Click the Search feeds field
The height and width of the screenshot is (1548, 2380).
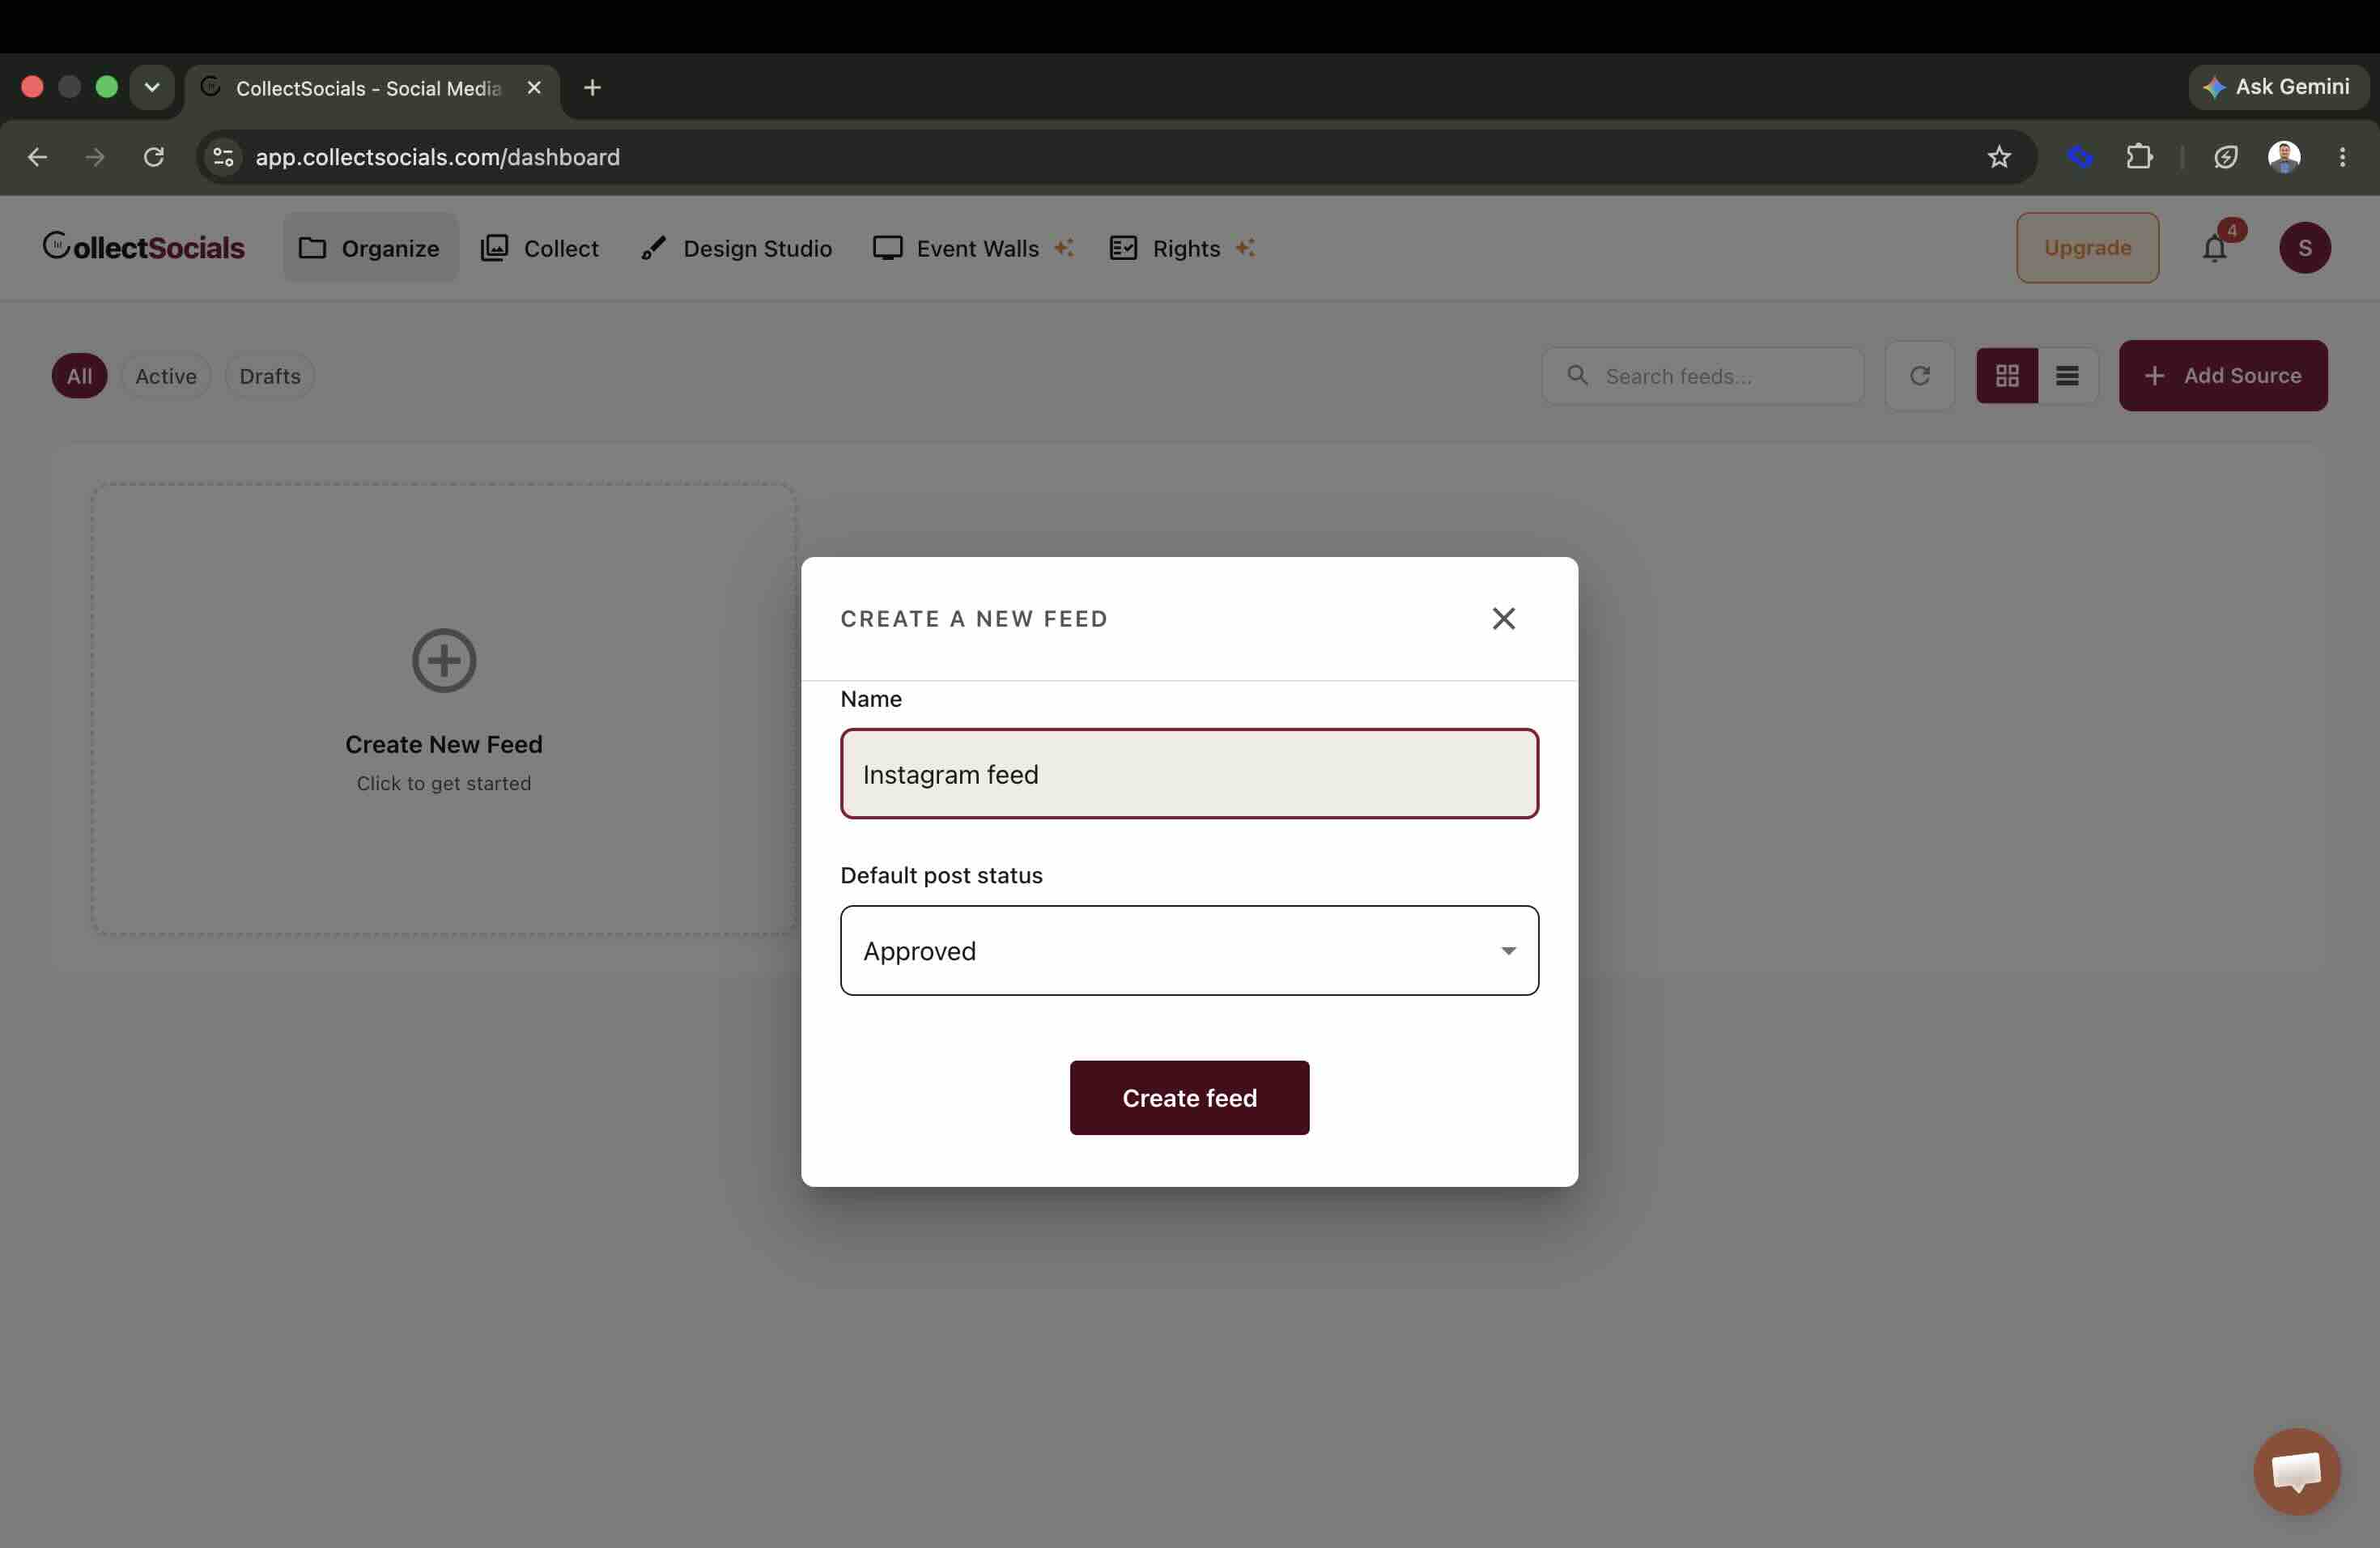[x=1703, y=376]
